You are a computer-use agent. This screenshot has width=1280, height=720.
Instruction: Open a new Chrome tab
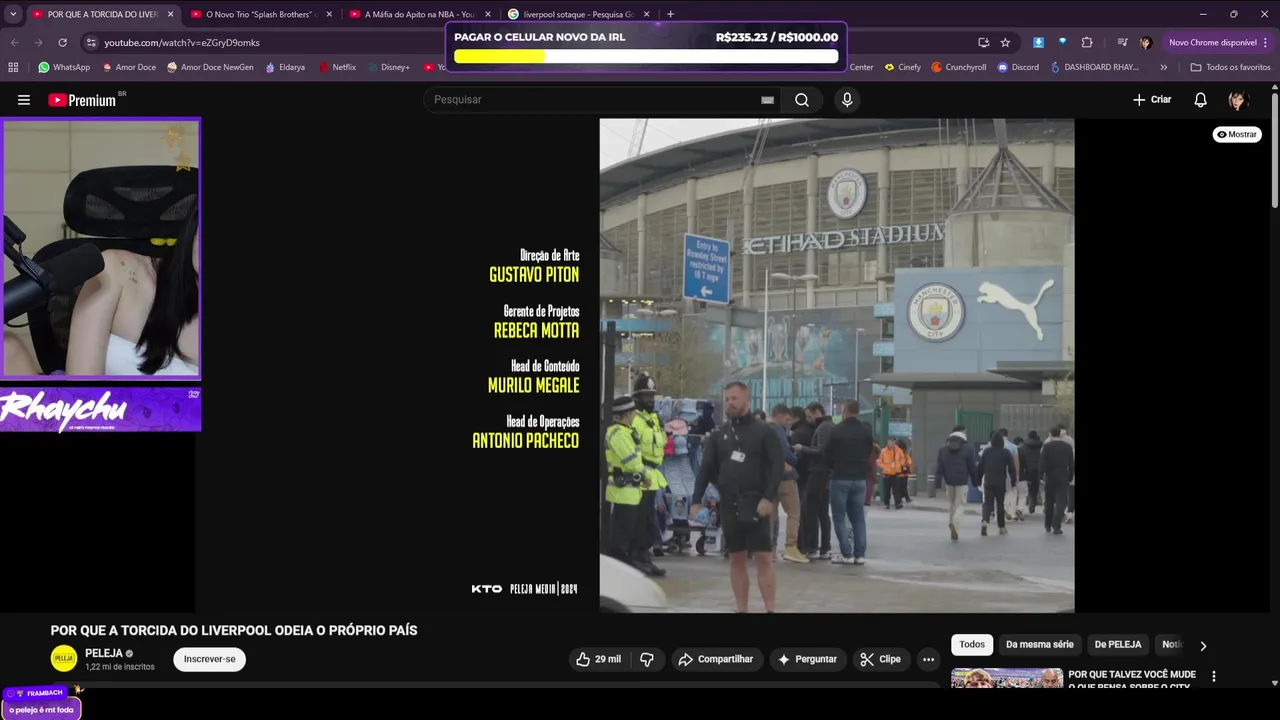click(670, 14)
